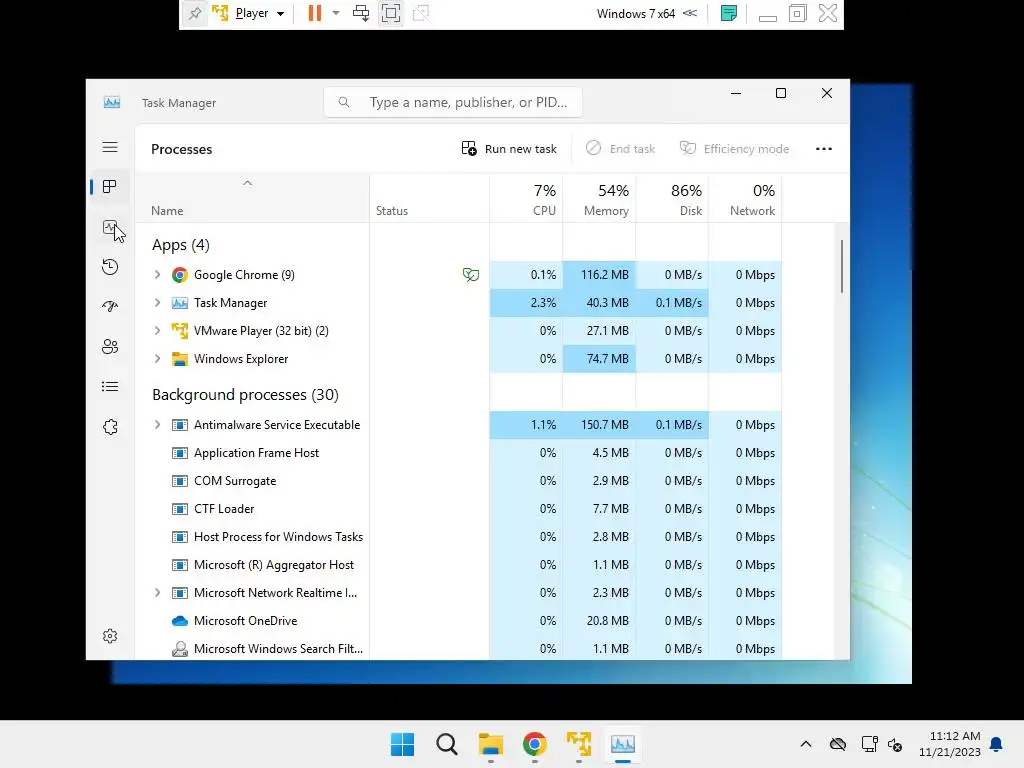Select Application Frame Host process
The height and width of the screenshot is (768, 1024).
click(458, 453)
